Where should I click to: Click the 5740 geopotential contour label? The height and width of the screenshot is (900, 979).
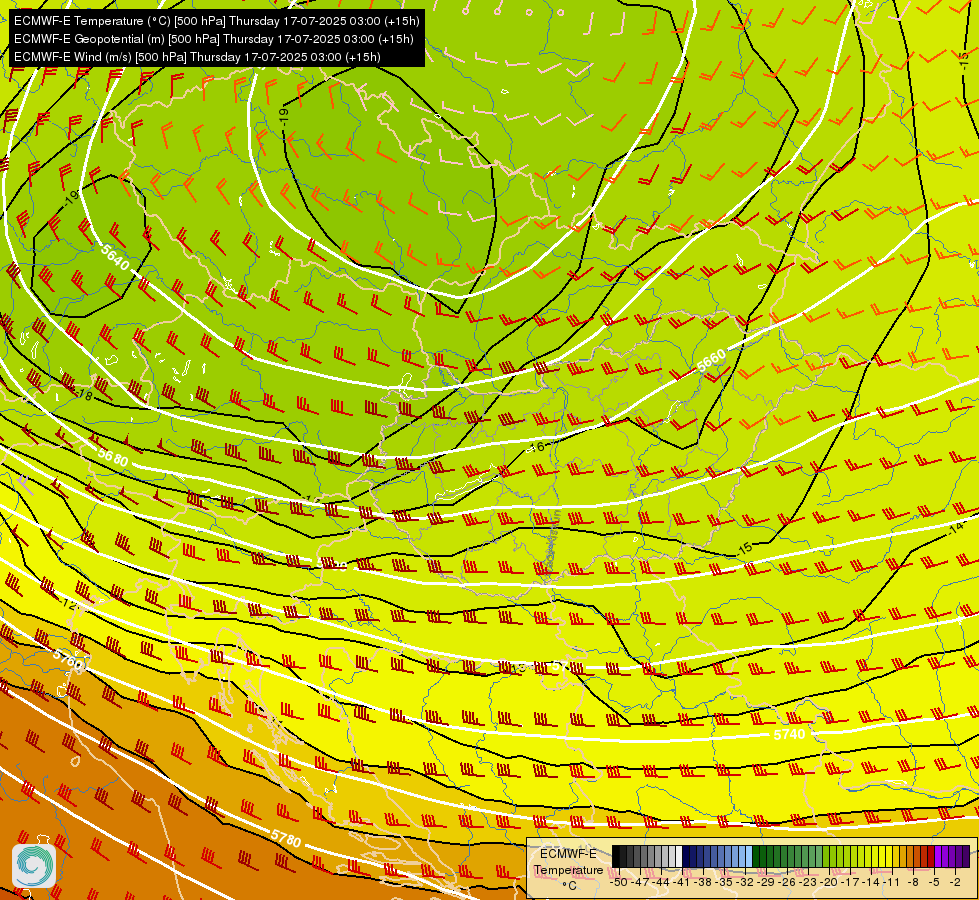point(789,734)
